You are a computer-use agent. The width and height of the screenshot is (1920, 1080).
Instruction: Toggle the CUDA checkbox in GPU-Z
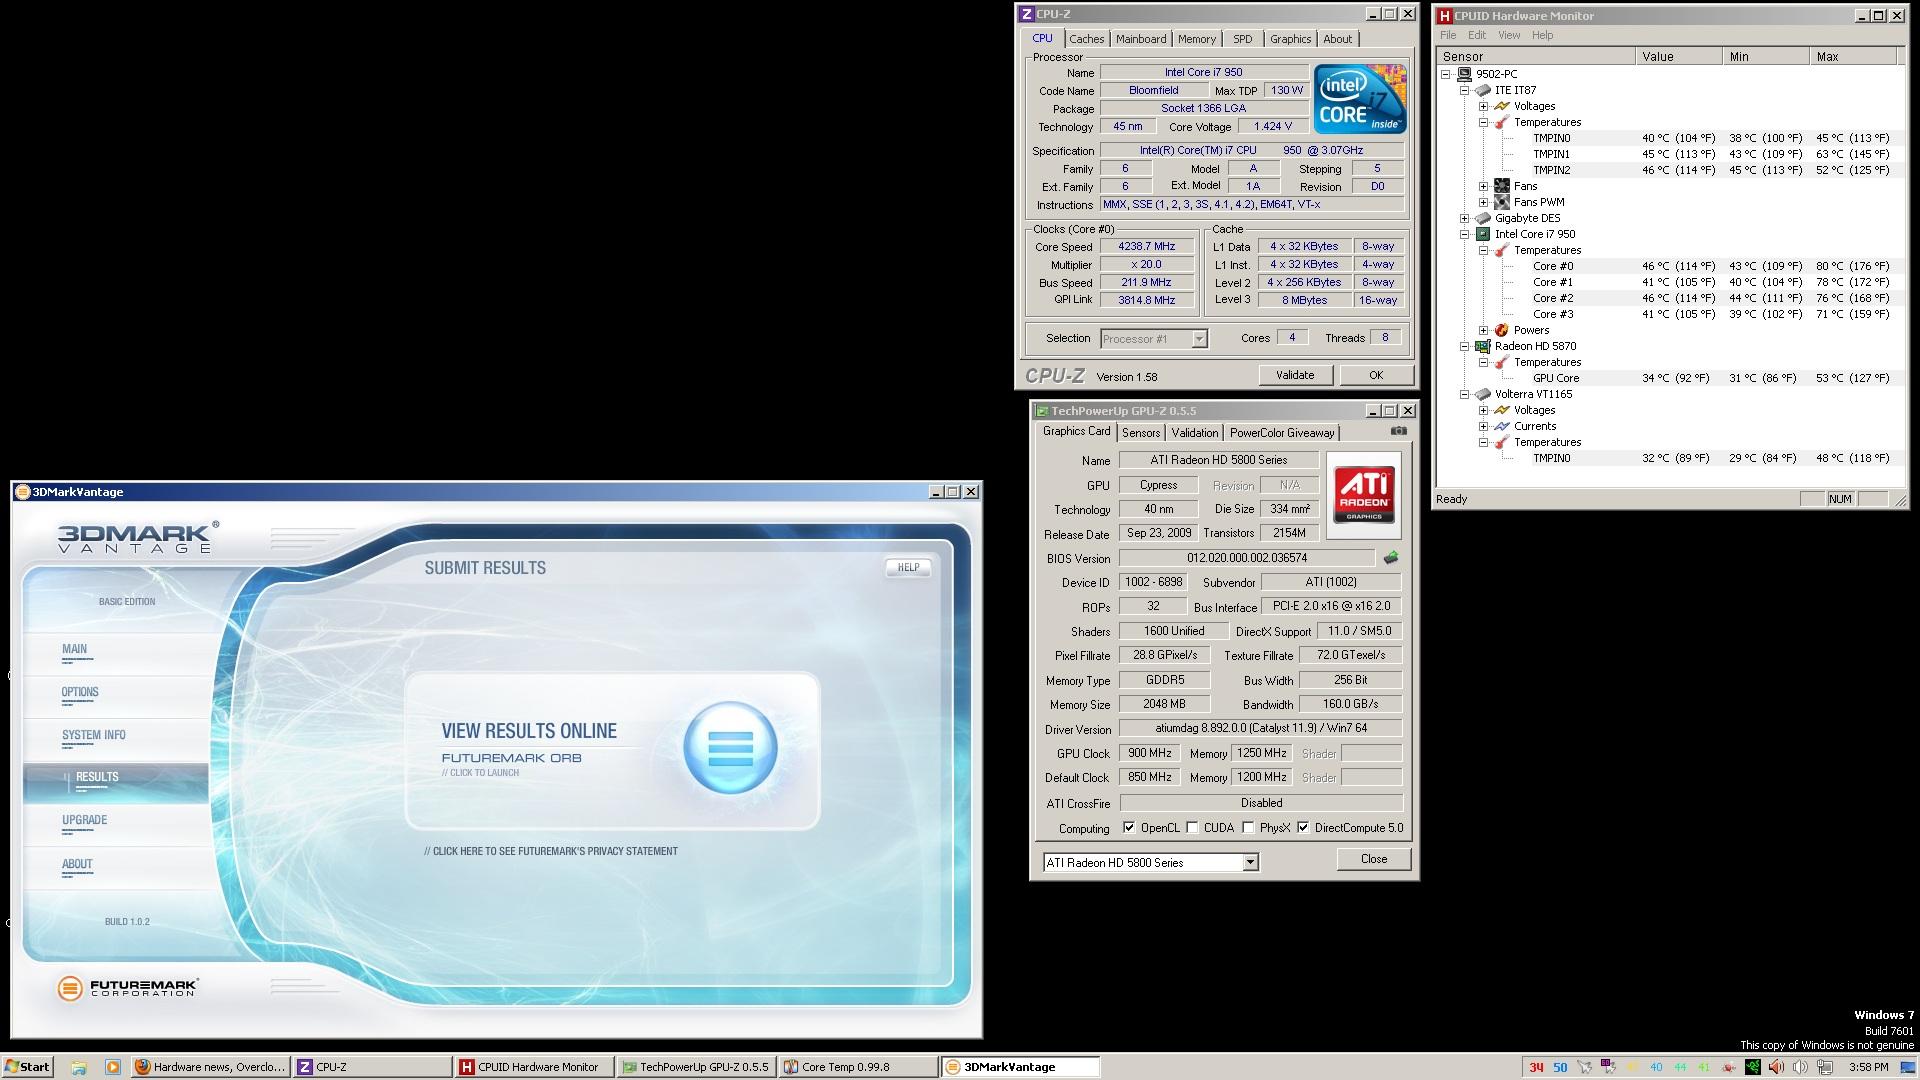click(x=1192, y=828)
